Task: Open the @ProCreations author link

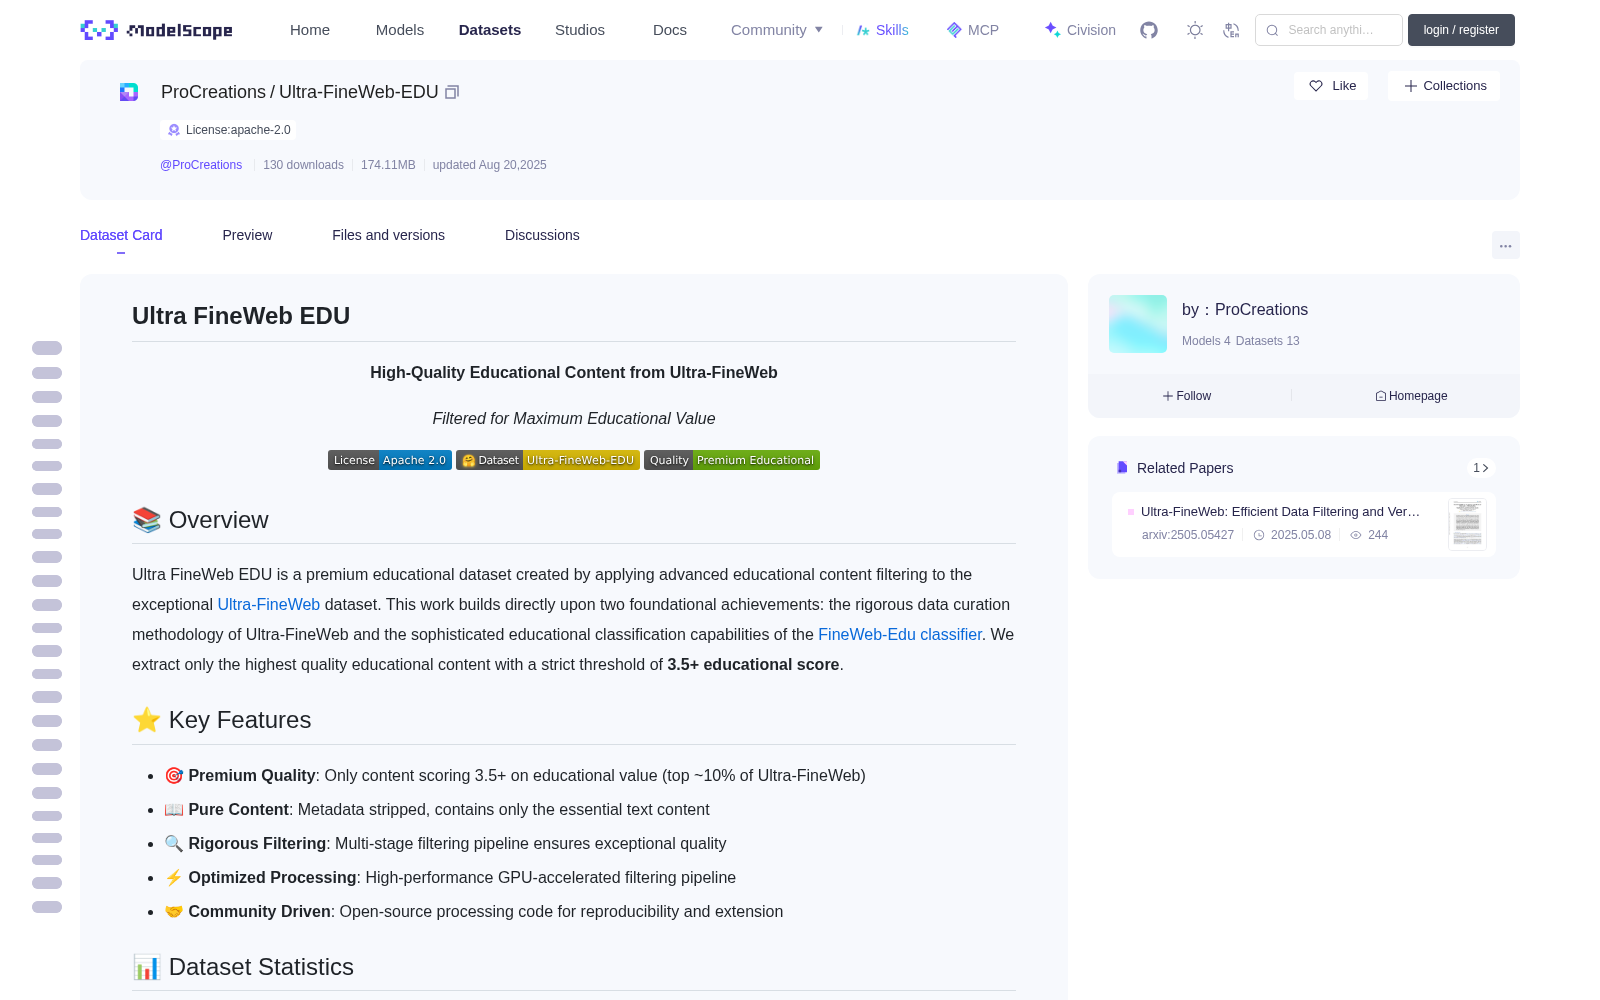Action: 201,165
